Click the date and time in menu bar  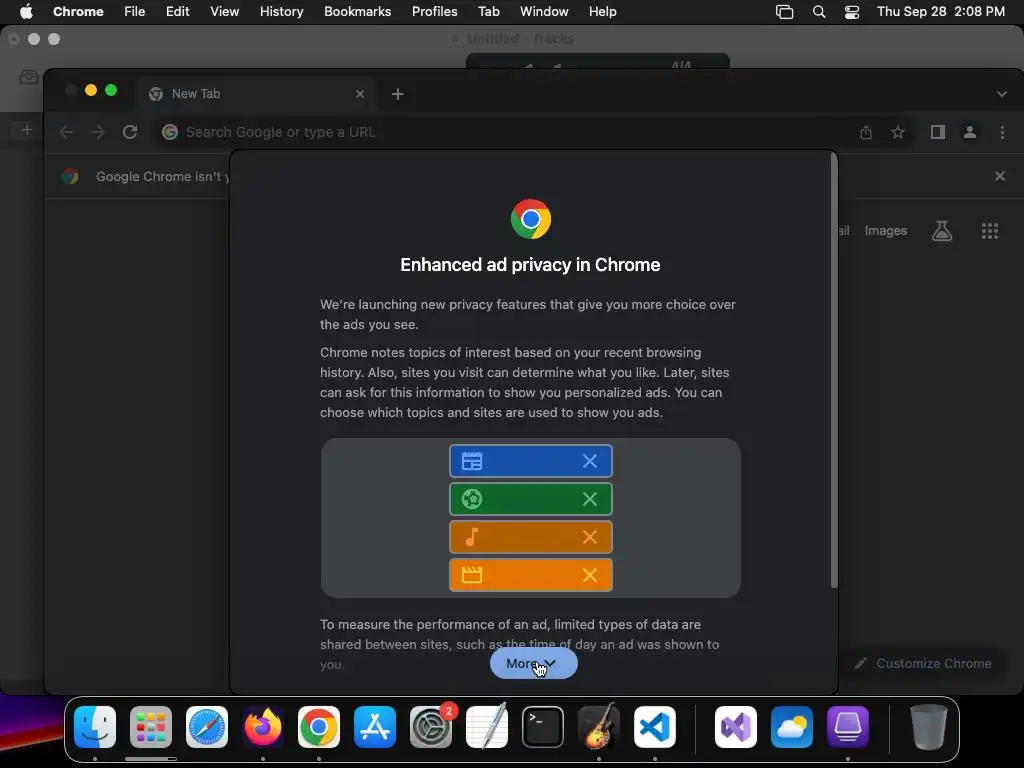(x=940, y=11)
